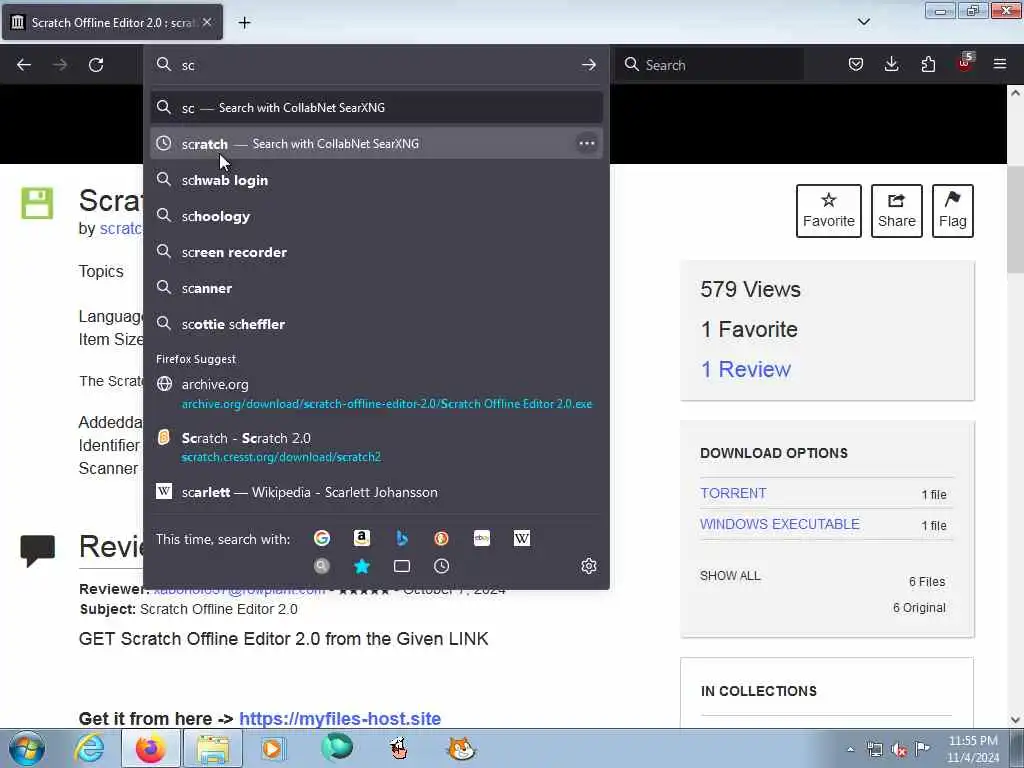The width and height of the screenshot is (1024, 768).
Task: Search this time with Bing
Action: tap(402, 538)
